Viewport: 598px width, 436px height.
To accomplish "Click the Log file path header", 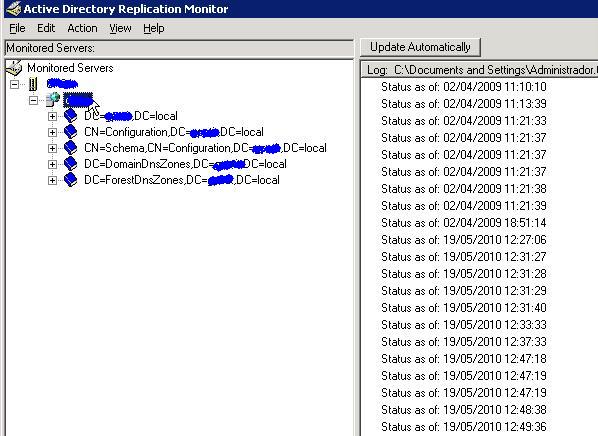I will tap(479, 70).
